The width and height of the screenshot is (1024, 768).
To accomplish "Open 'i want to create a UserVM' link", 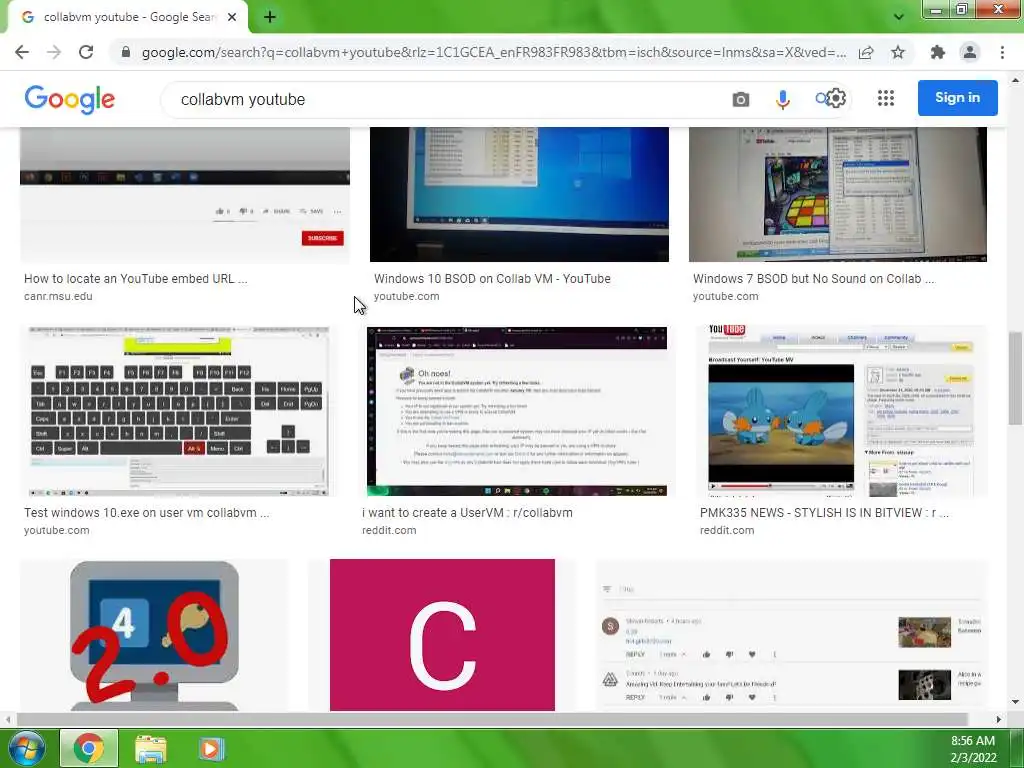I will pyautogui.click(x=467, y=513).
